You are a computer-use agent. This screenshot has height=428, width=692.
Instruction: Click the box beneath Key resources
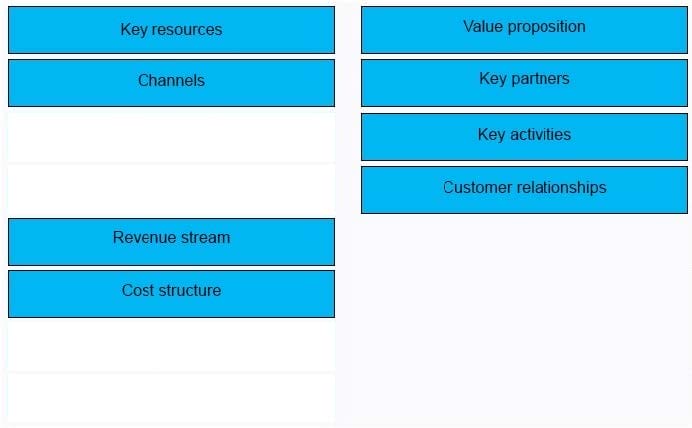pyautogui.click(x=171, y=83)
